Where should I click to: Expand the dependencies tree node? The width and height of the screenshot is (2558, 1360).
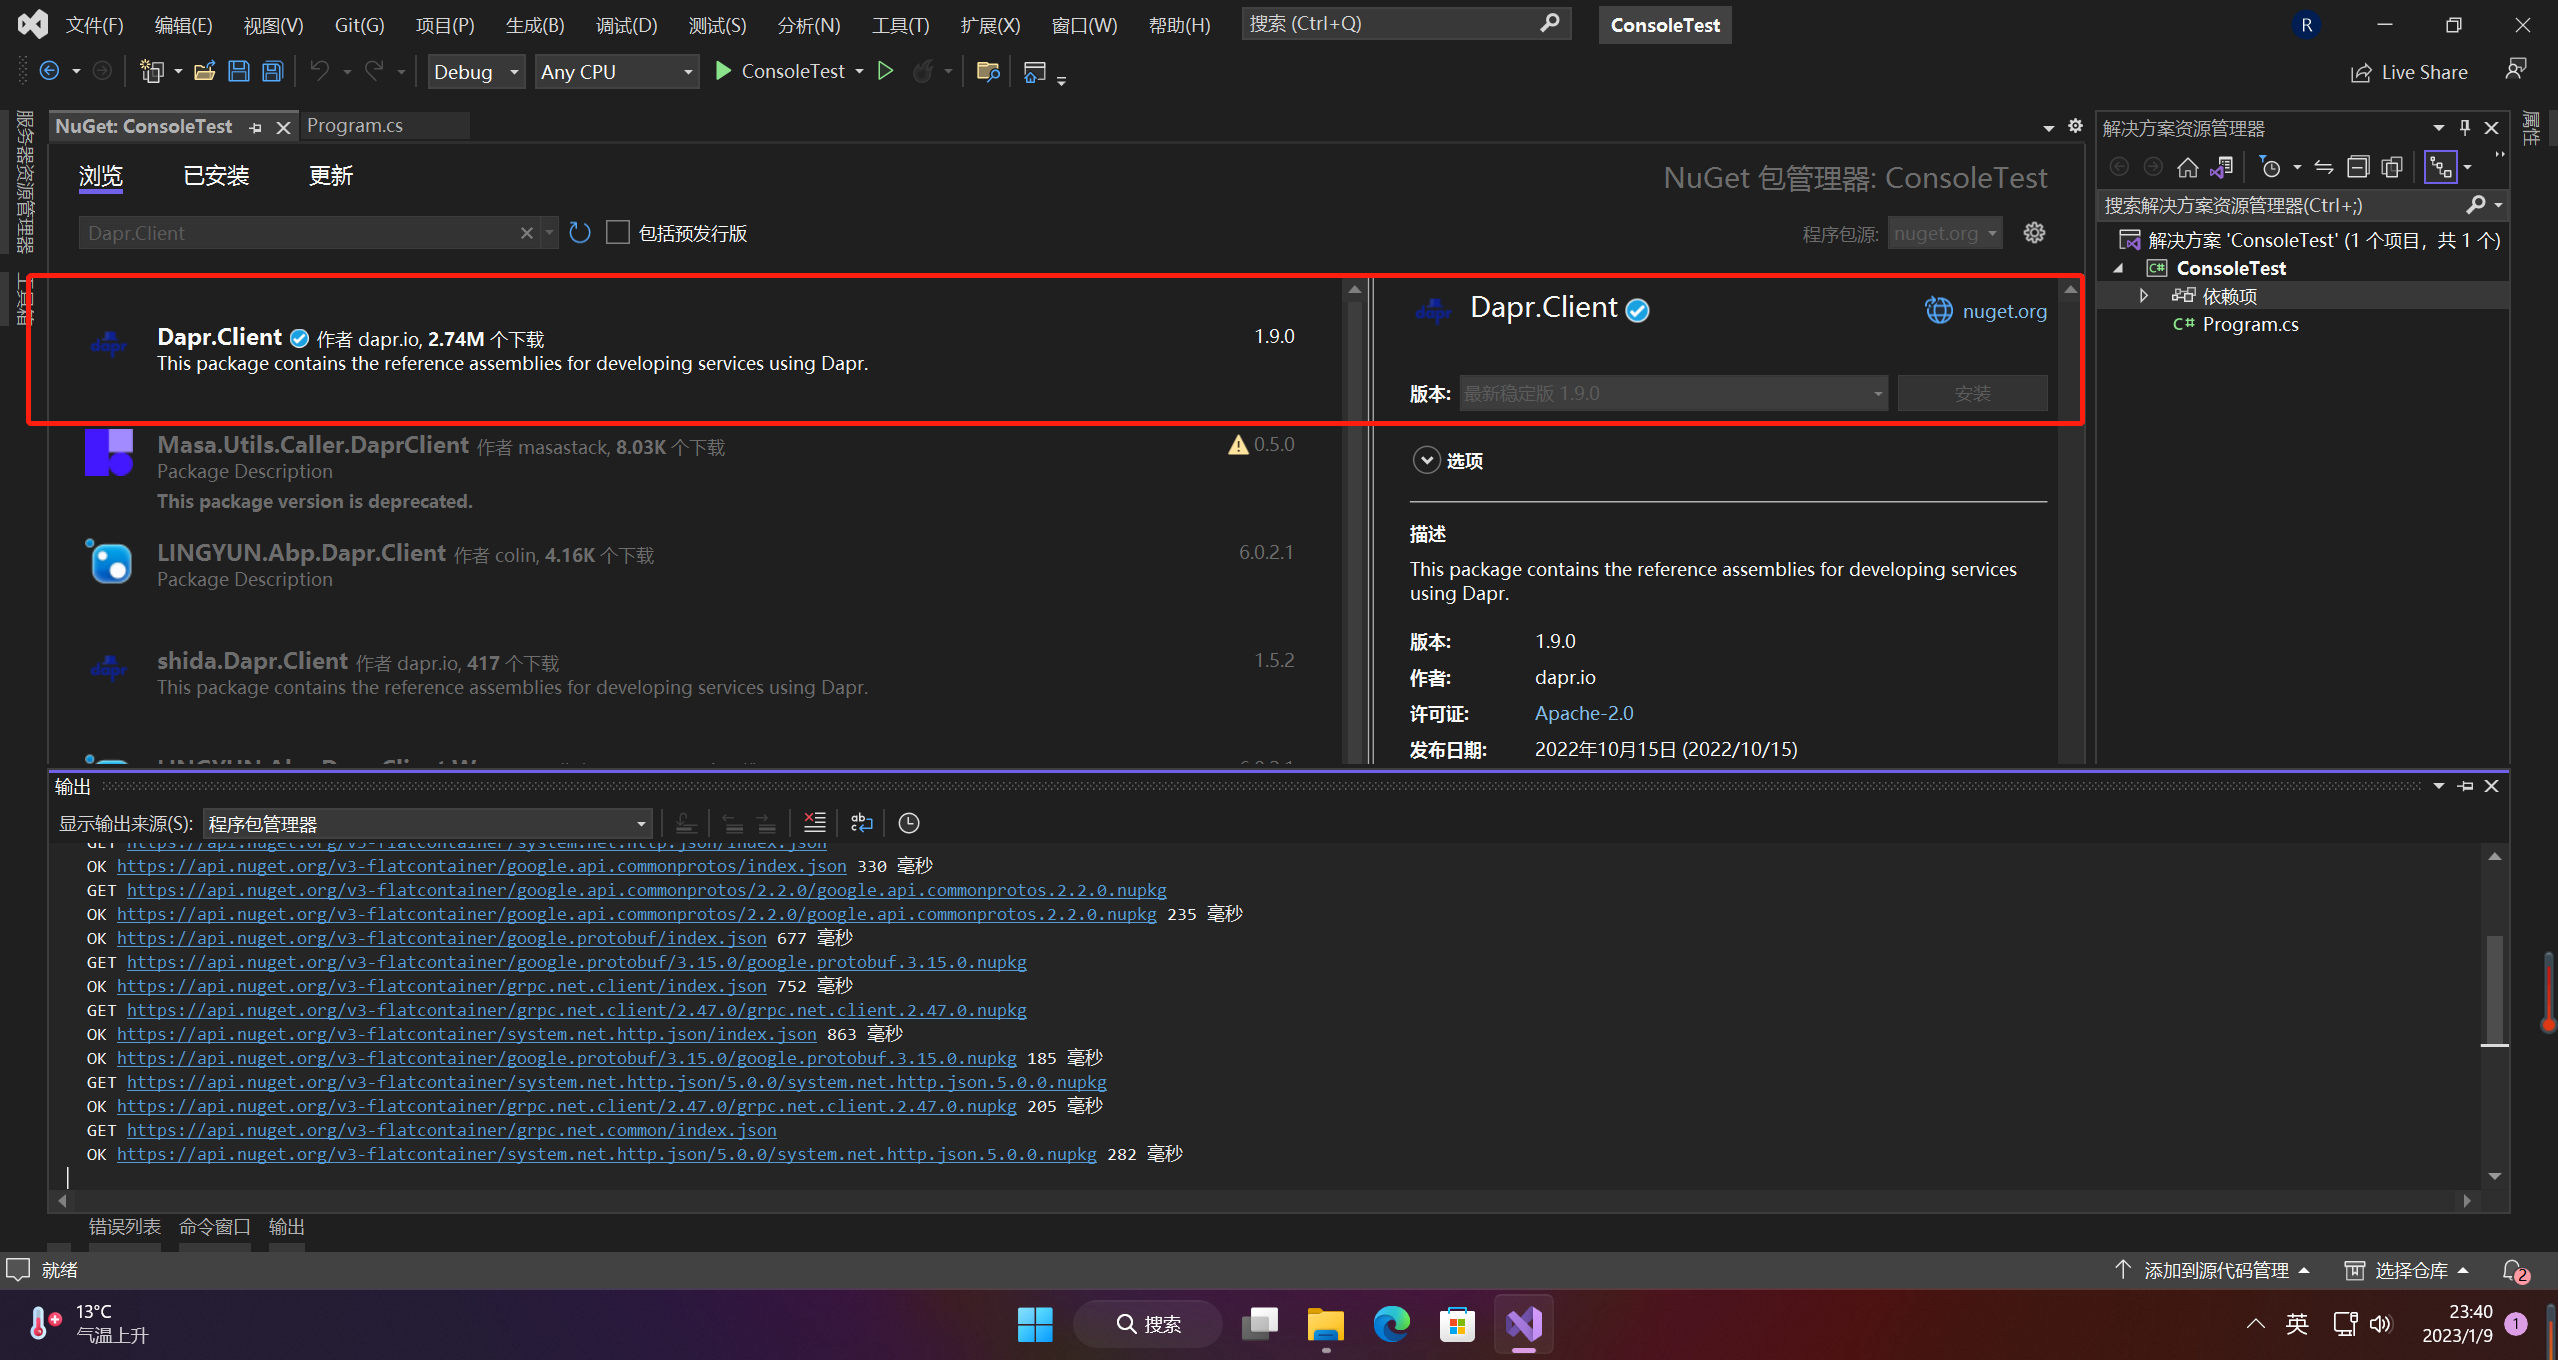[2144, 296]
